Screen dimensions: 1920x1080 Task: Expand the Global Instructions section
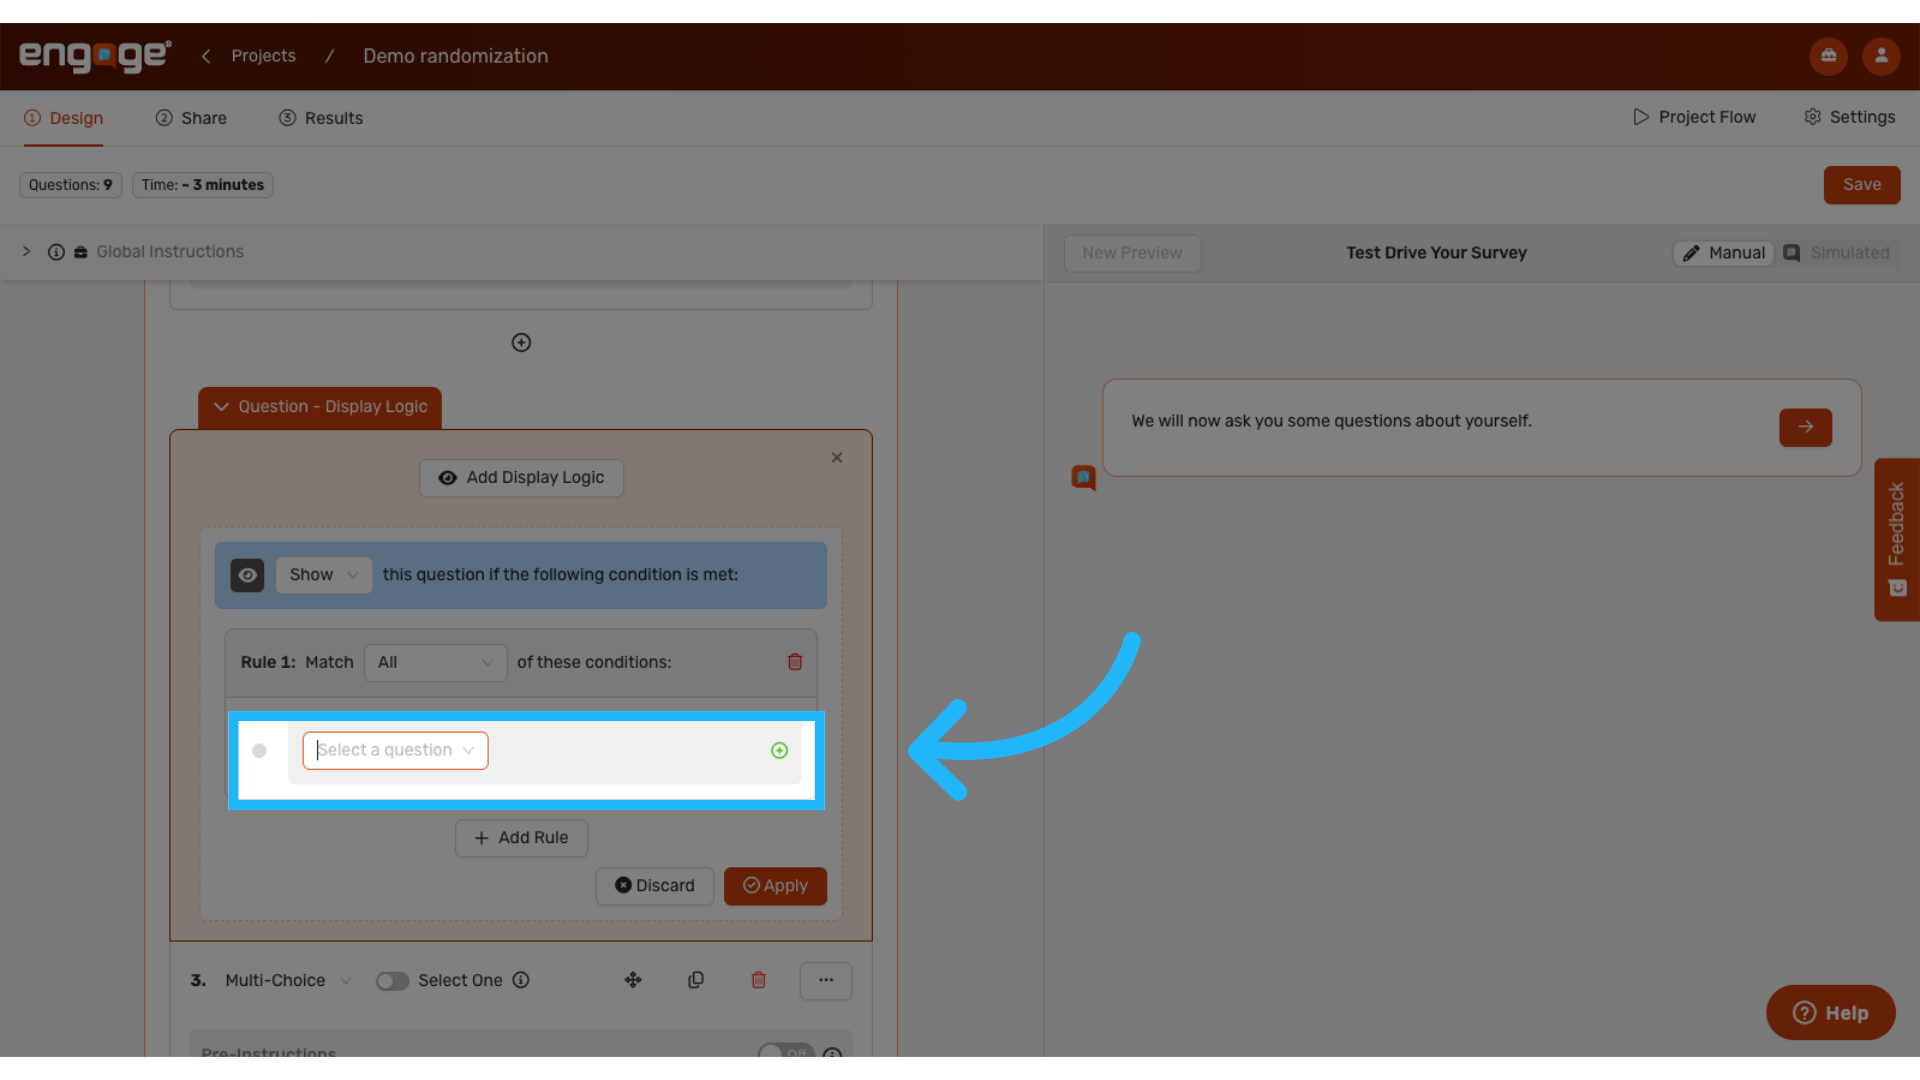[x=27, y=252]
